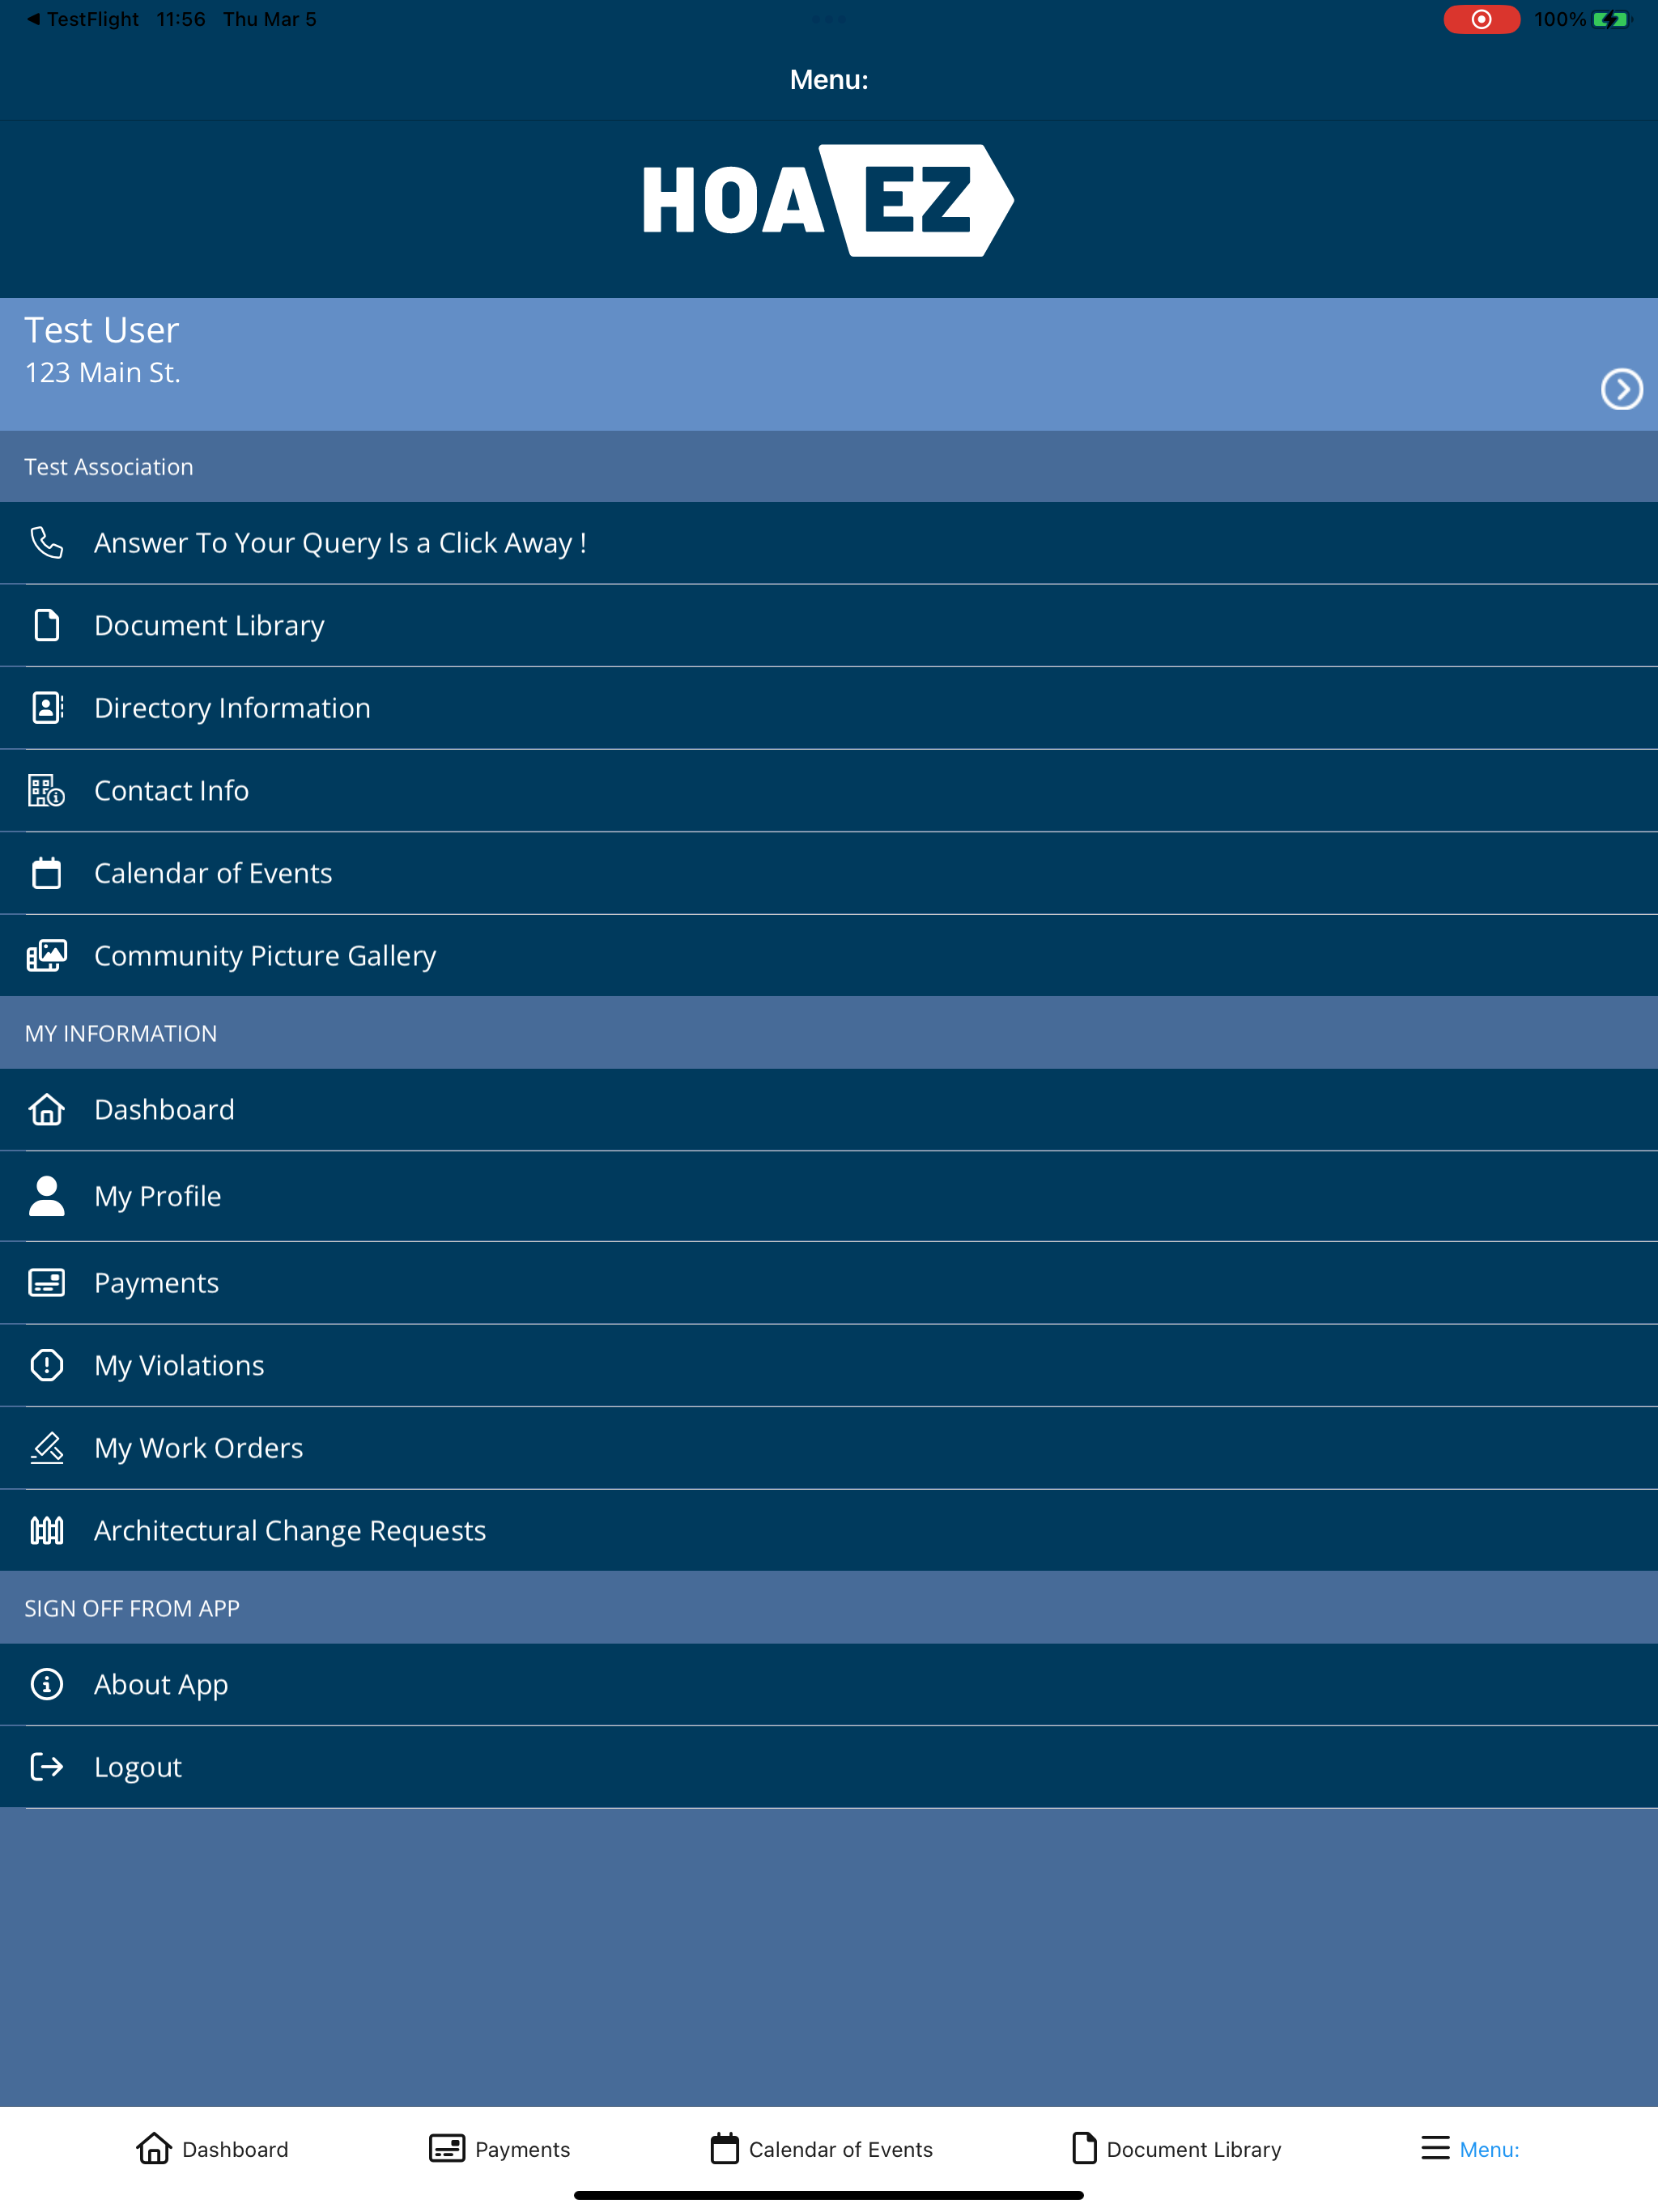Select Dashboard under My Information
Image resolution: width=1658 pixels, height=2212 pixels.
click(829, 1109)
